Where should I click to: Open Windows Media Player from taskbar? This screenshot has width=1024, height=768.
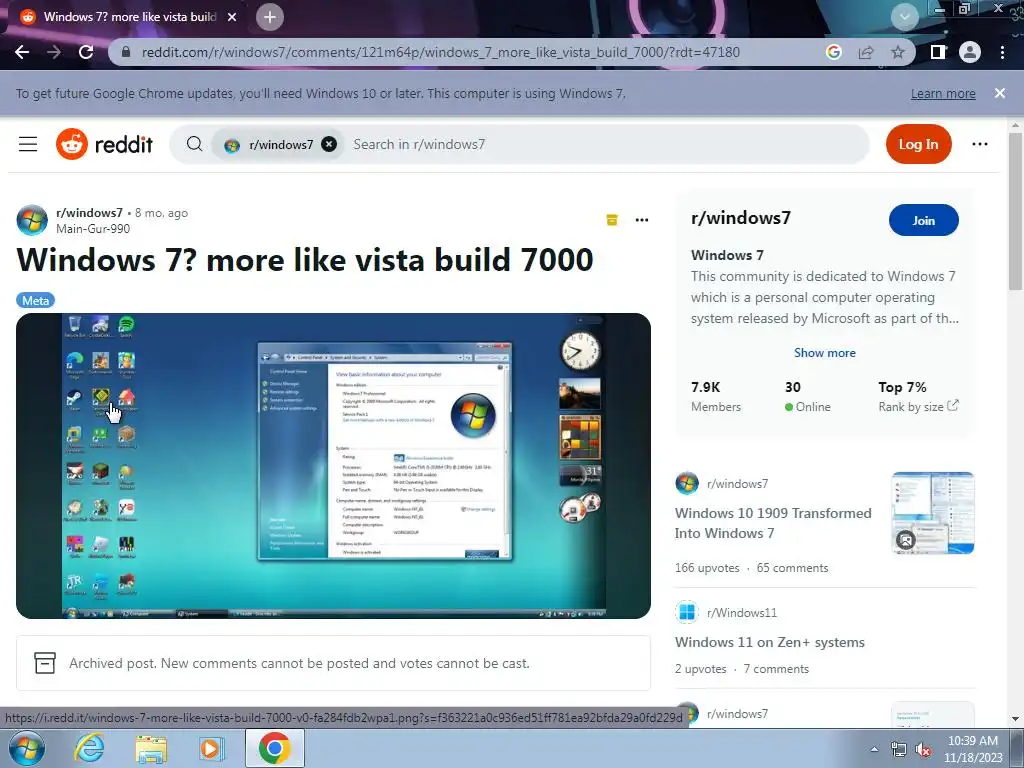click(x=211, y=748)
